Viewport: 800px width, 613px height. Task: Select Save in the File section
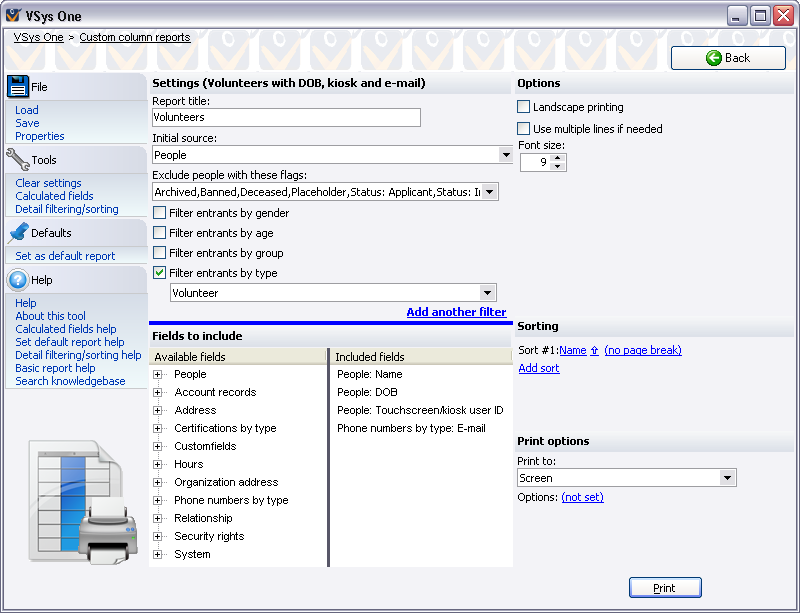coord(27,123)
